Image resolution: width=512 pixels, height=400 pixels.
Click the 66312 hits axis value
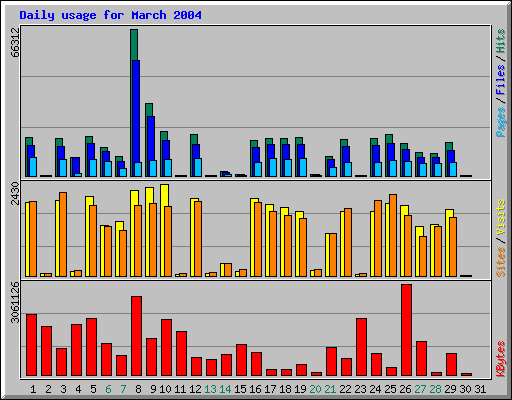click(x=15, y=43)
